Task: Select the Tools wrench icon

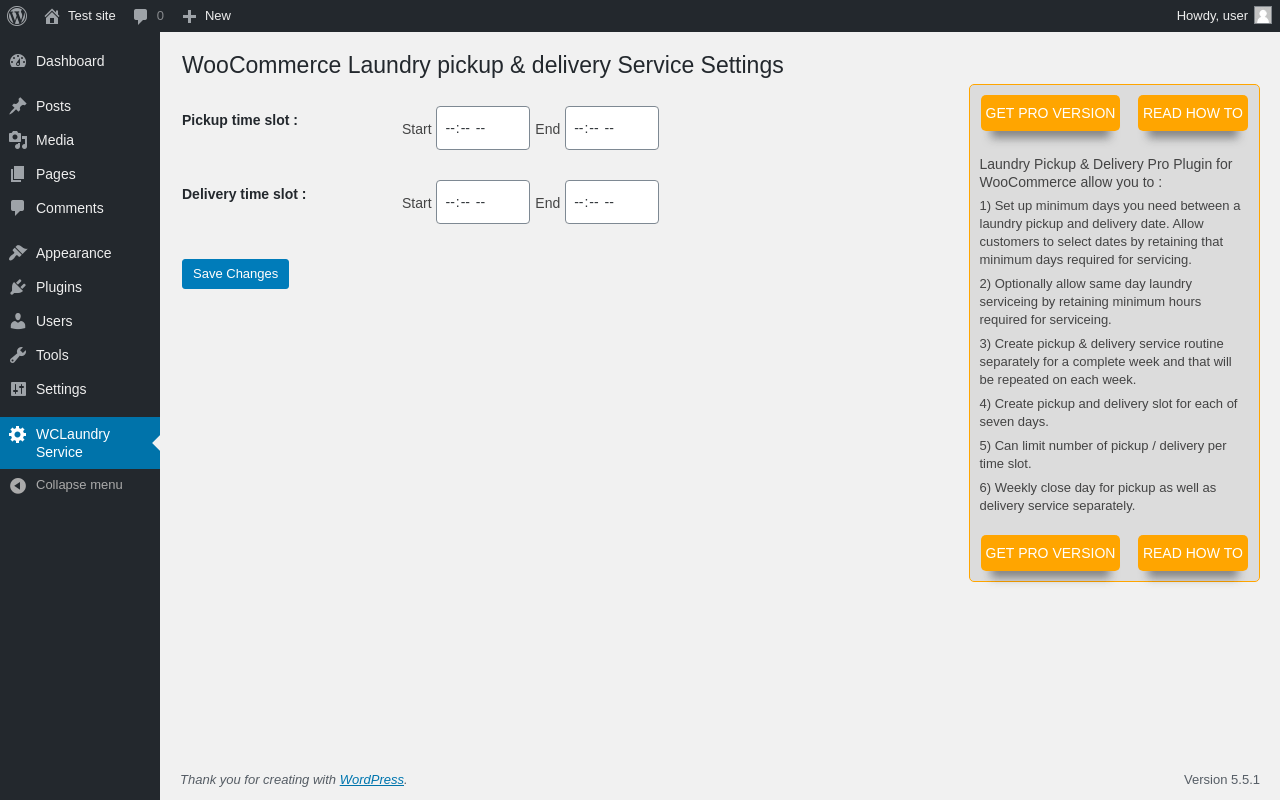Action: point(18,355)
